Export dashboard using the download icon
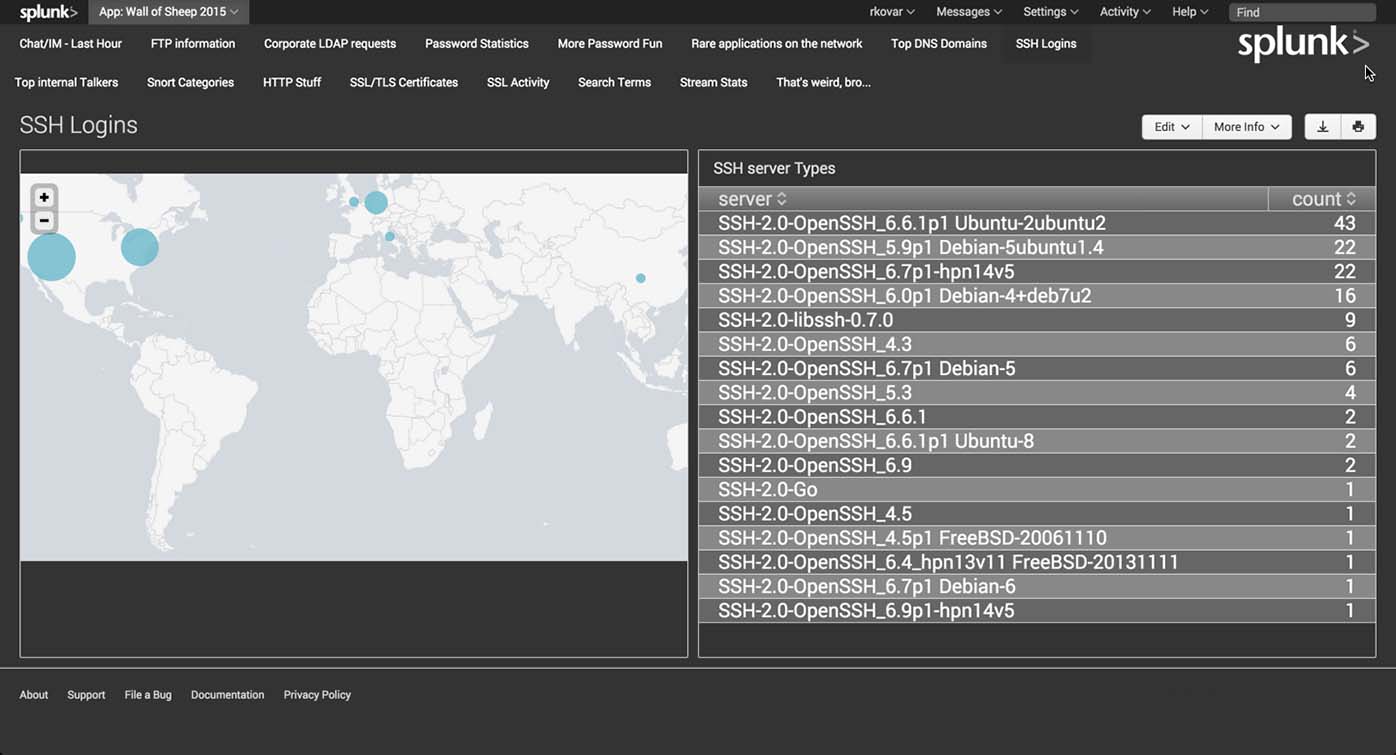The image size is (1396, 755). pyautogui.click(x=1322, y=127)
